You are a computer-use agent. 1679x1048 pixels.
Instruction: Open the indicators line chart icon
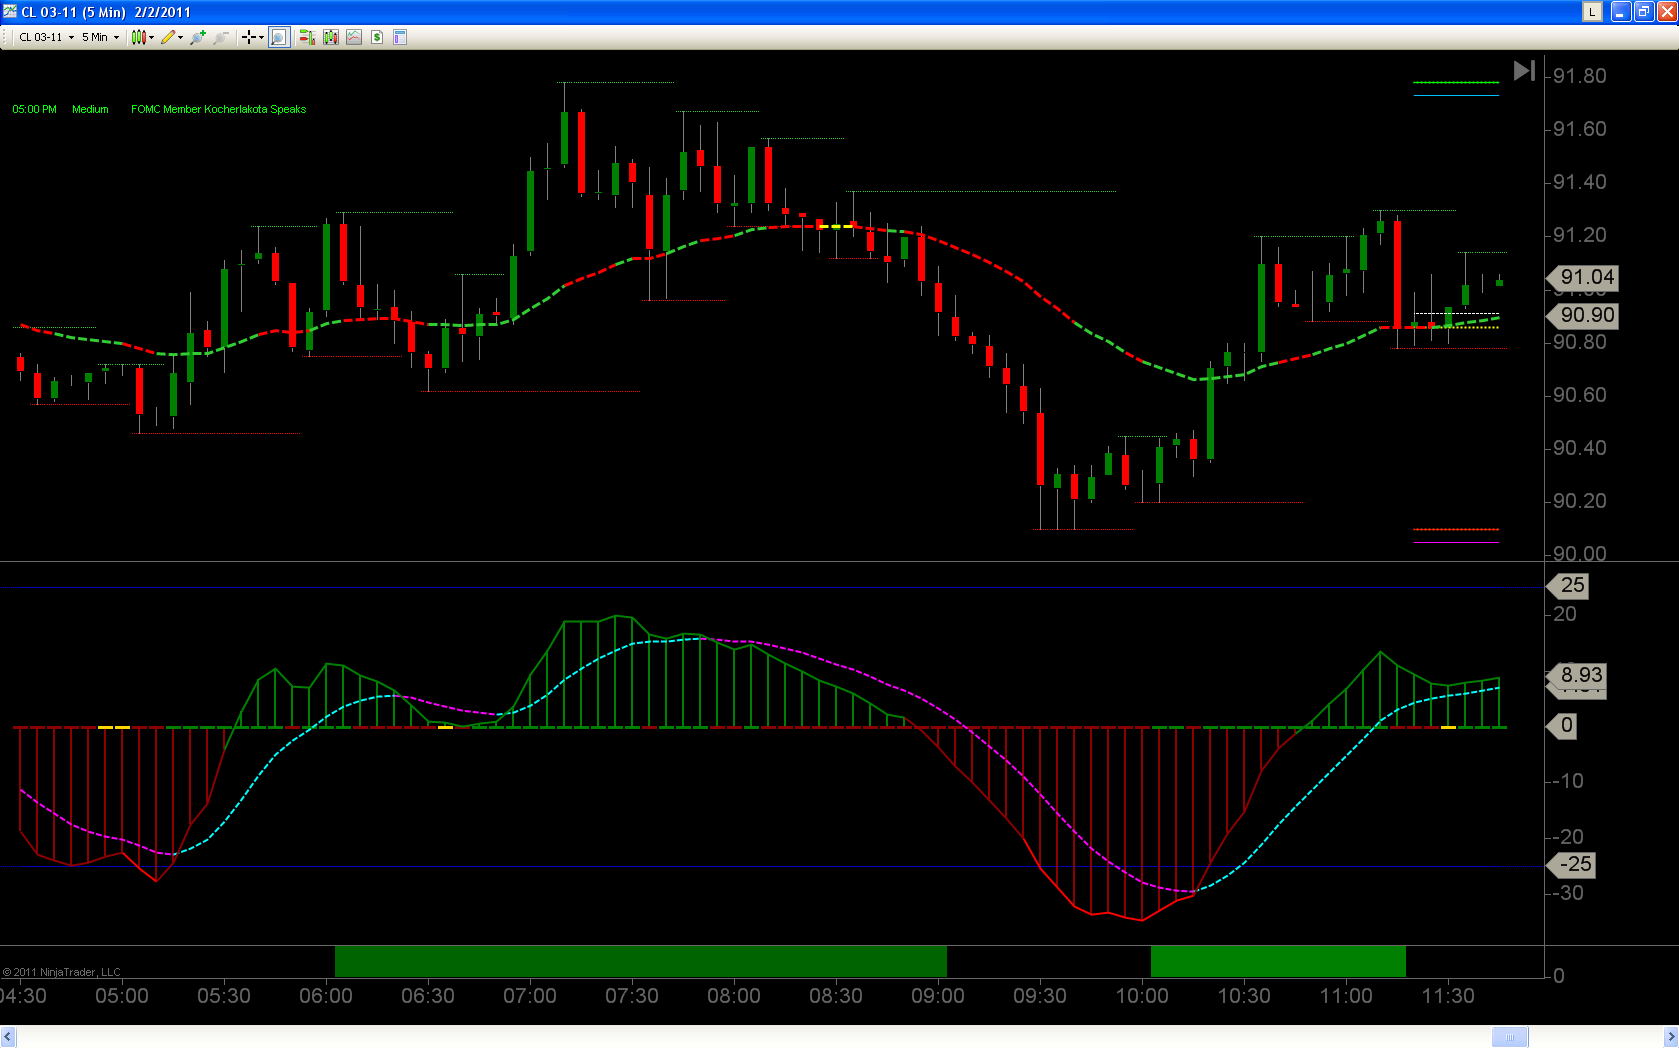[x=354, y=37]
